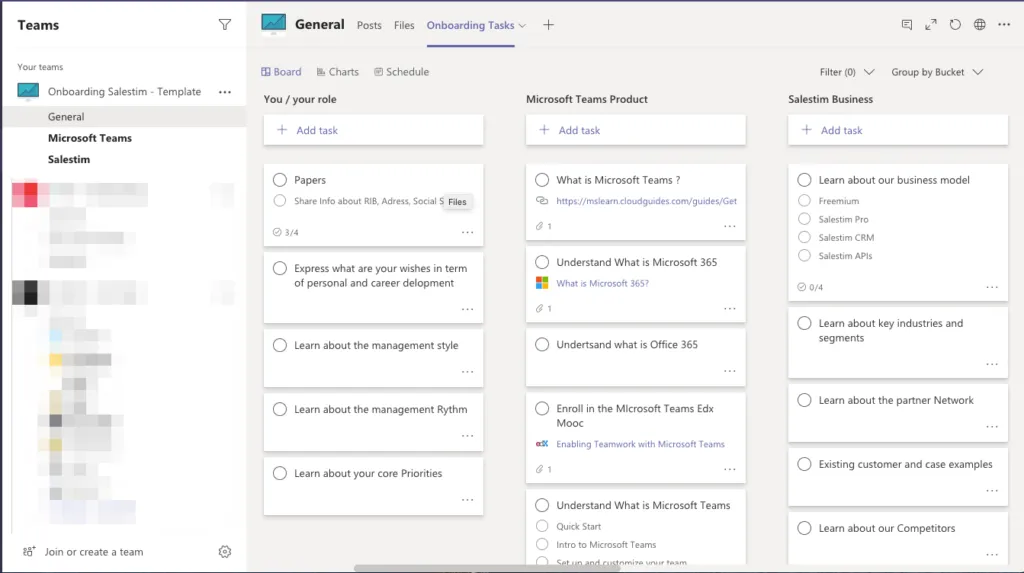Image resolution: width=1024 pixels, height=573 pixels.
Task: Complete Learn about key industries task
Action: coord(805,323)
